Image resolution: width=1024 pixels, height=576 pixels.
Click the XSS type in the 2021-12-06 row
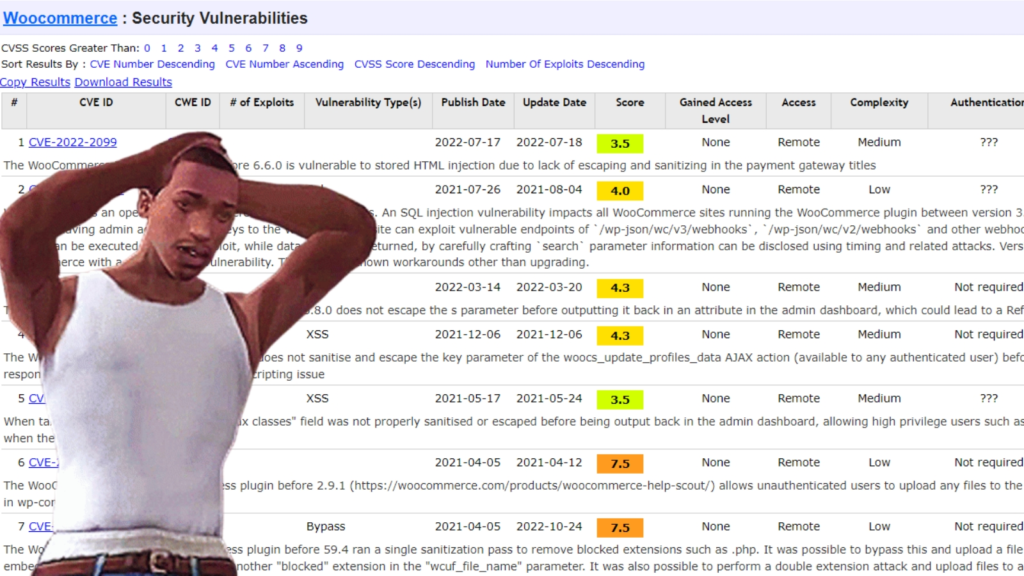click(317, 334)
